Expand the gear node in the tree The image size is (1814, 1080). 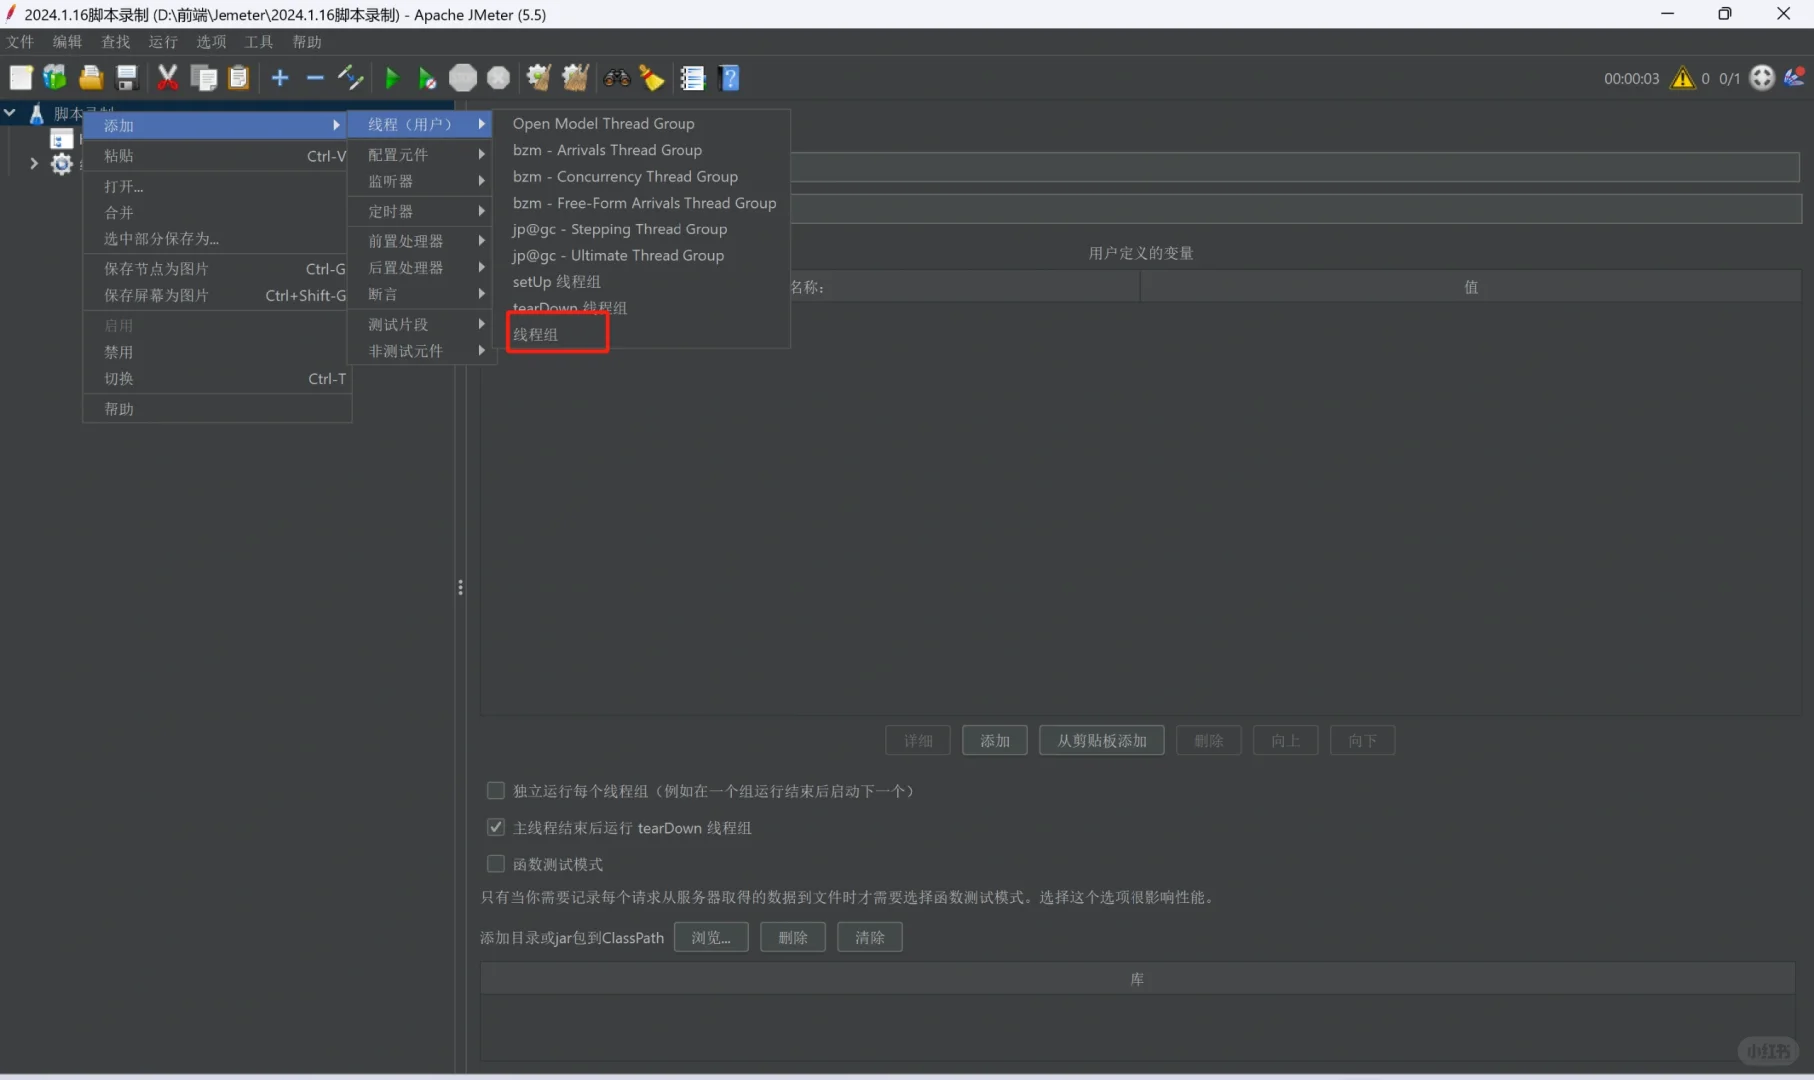click(x=33, y=163)
